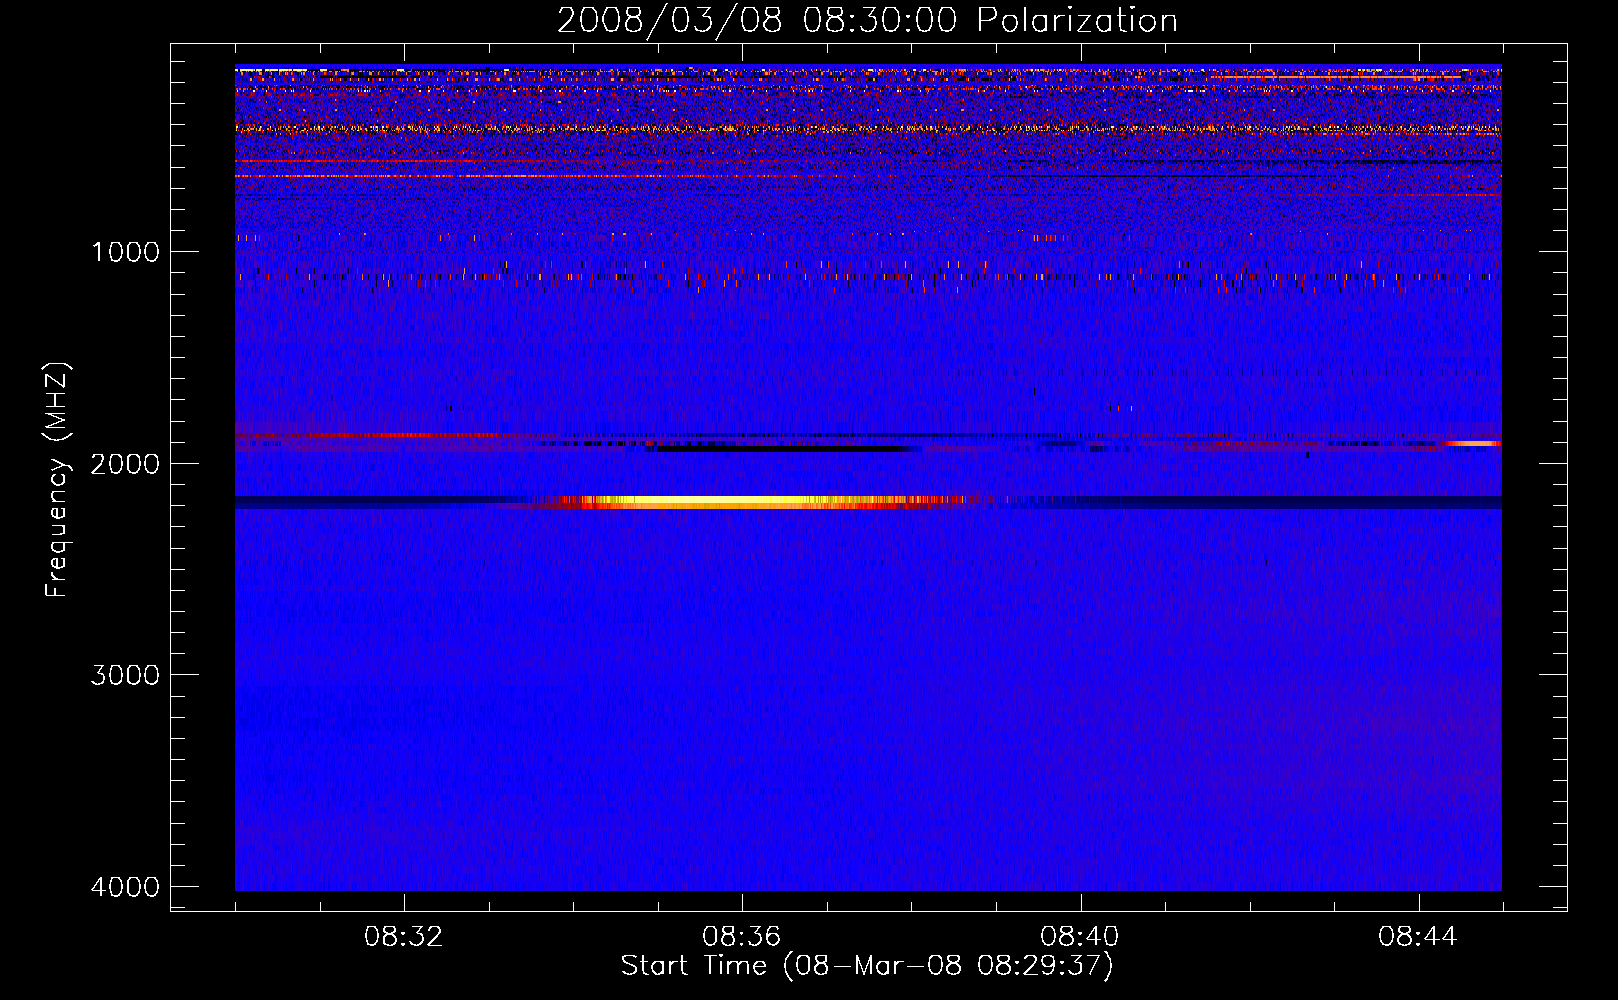Click the 'Frequency (MHZ)' axis label
The width and height of the screenshot is (1618, 1000).
(x=57, y=479)
